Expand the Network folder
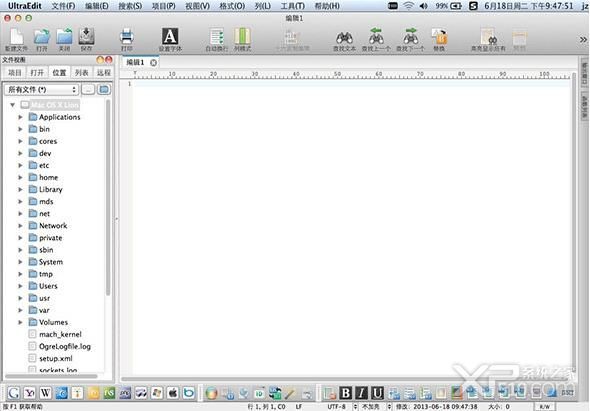This screenshot has width=590, height=411. click(20, 225)
